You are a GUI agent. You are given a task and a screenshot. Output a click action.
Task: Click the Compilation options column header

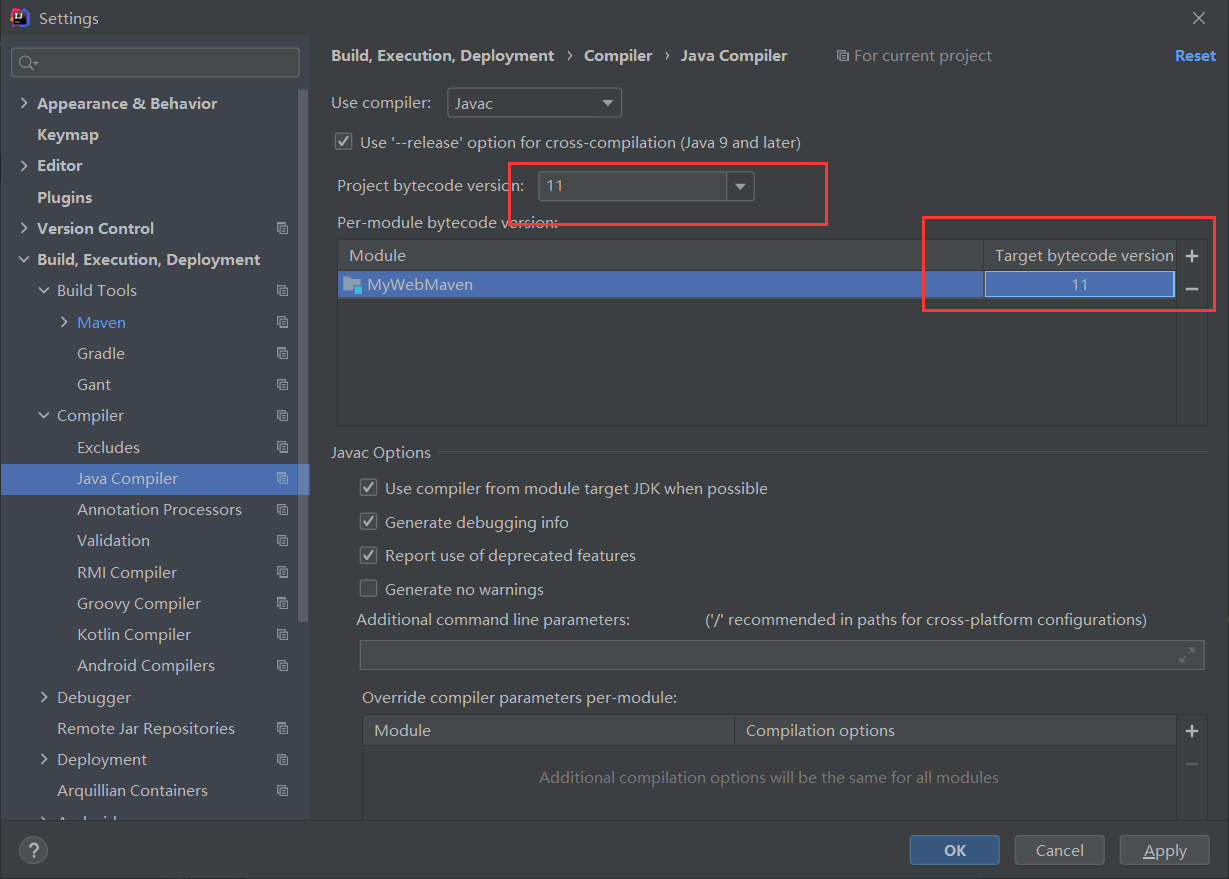[955, 730]
